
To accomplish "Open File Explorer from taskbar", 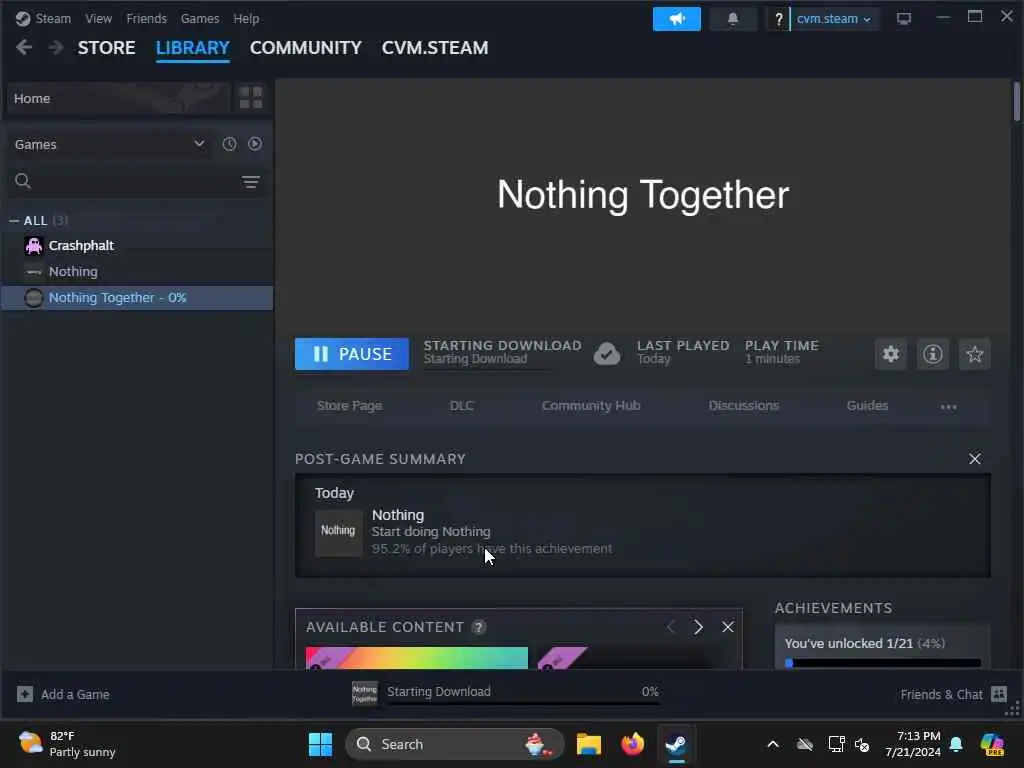I will [588, 744].
